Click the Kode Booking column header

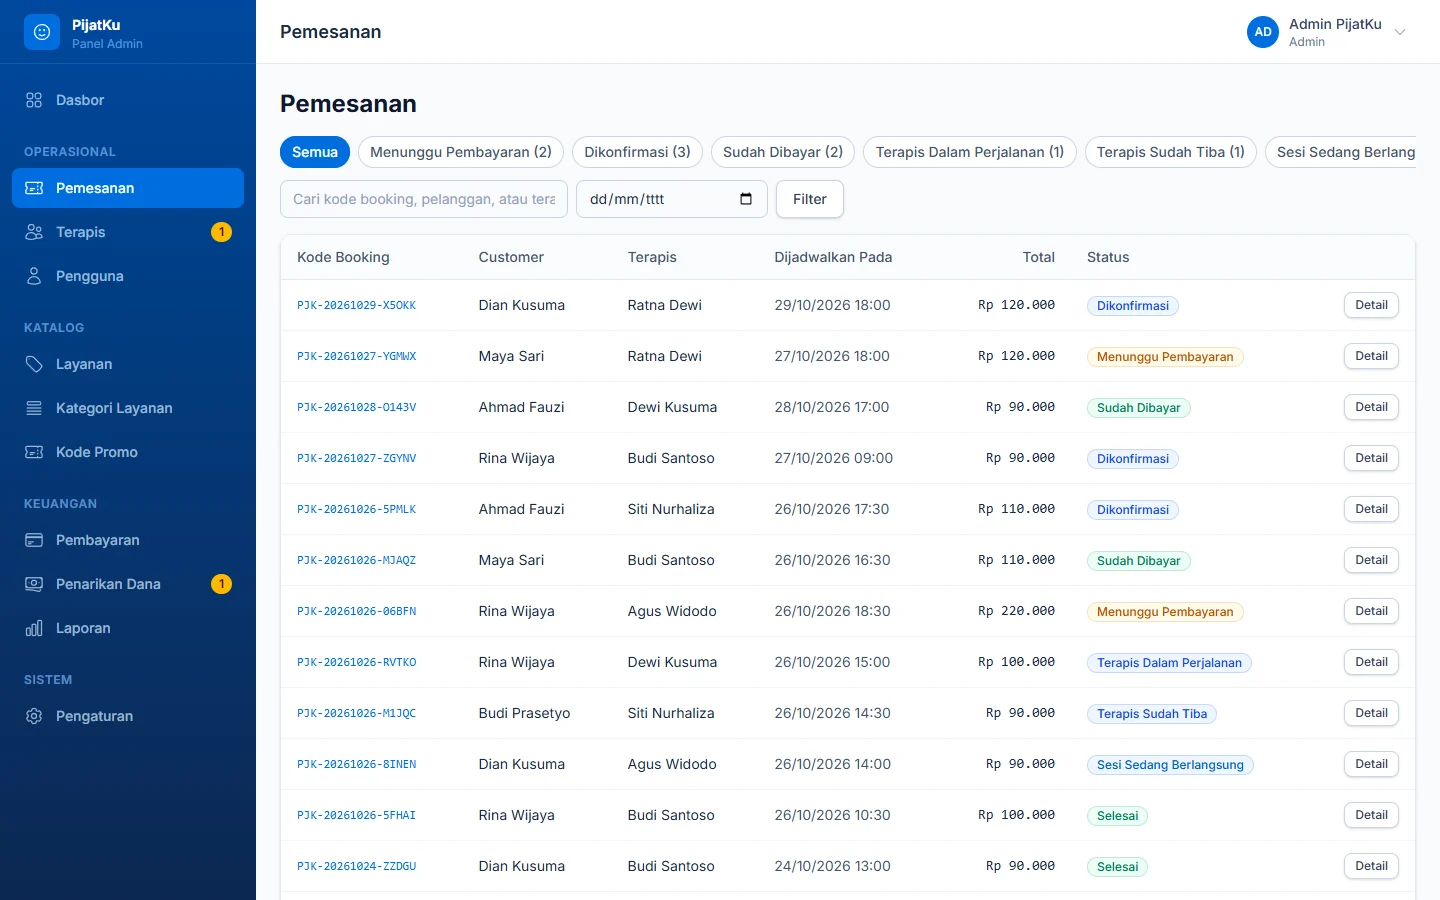pyautogui.click(x=343, y=257)
